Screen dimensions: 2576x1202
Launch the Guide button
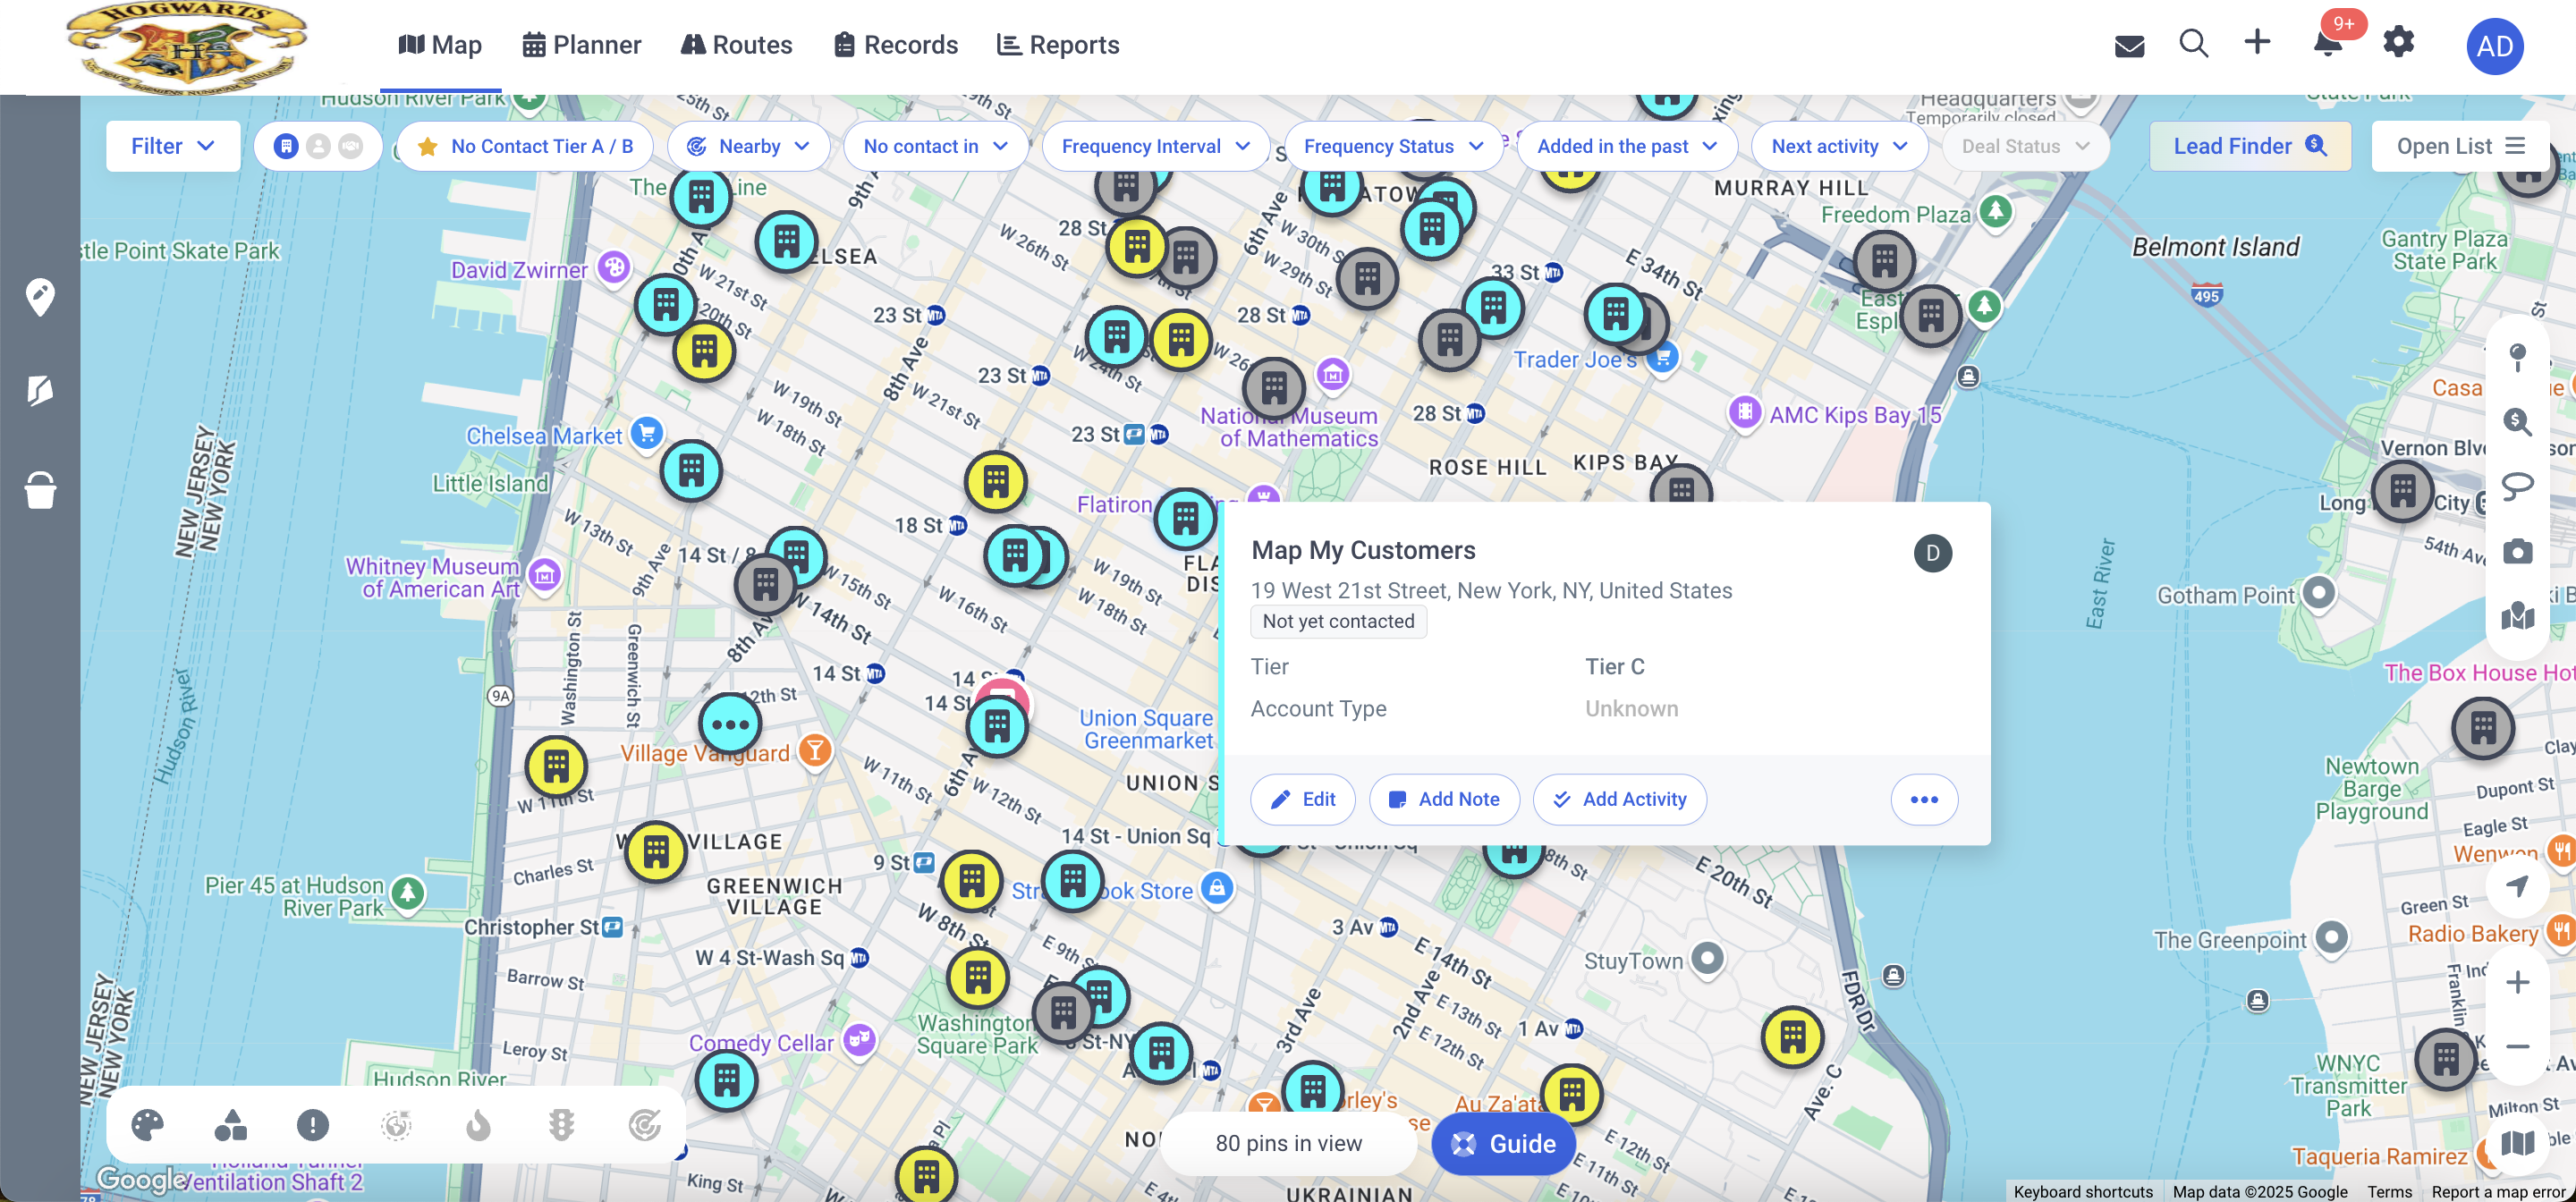1503,1143
